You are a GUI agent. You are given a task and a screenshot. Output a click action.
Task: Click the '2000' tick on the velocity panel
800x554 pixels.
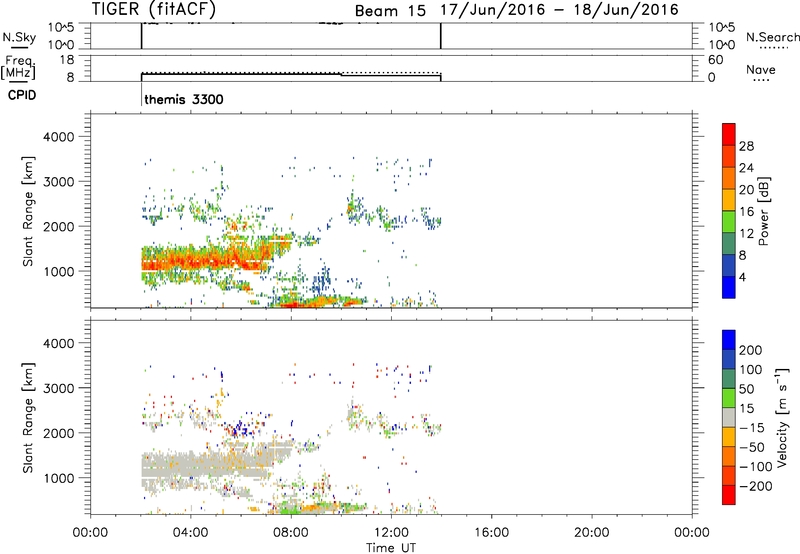pyautogui.click(x=59, y=433)
